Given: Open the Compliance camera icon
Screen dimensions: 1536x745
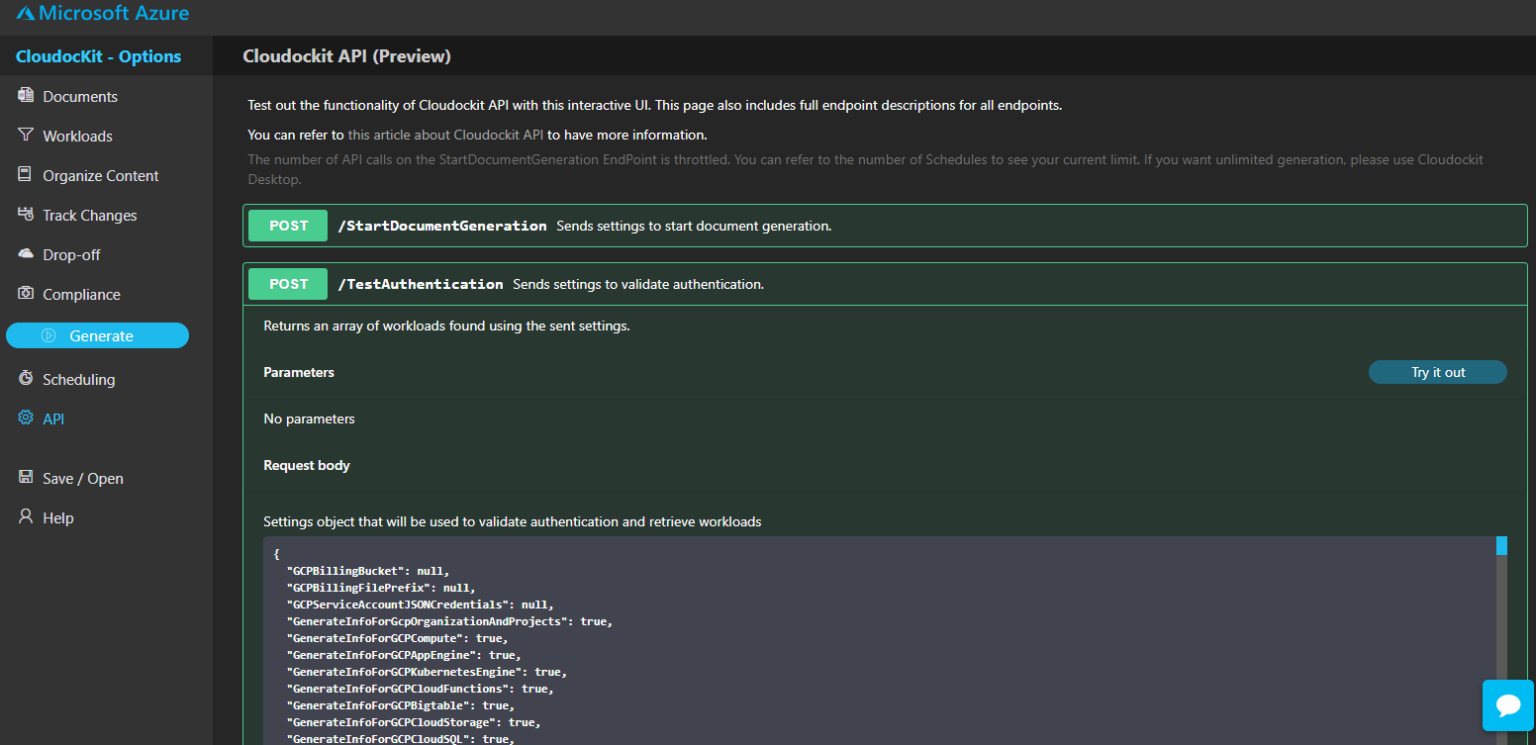Looking at the screenshot, I should pos(25,293).
